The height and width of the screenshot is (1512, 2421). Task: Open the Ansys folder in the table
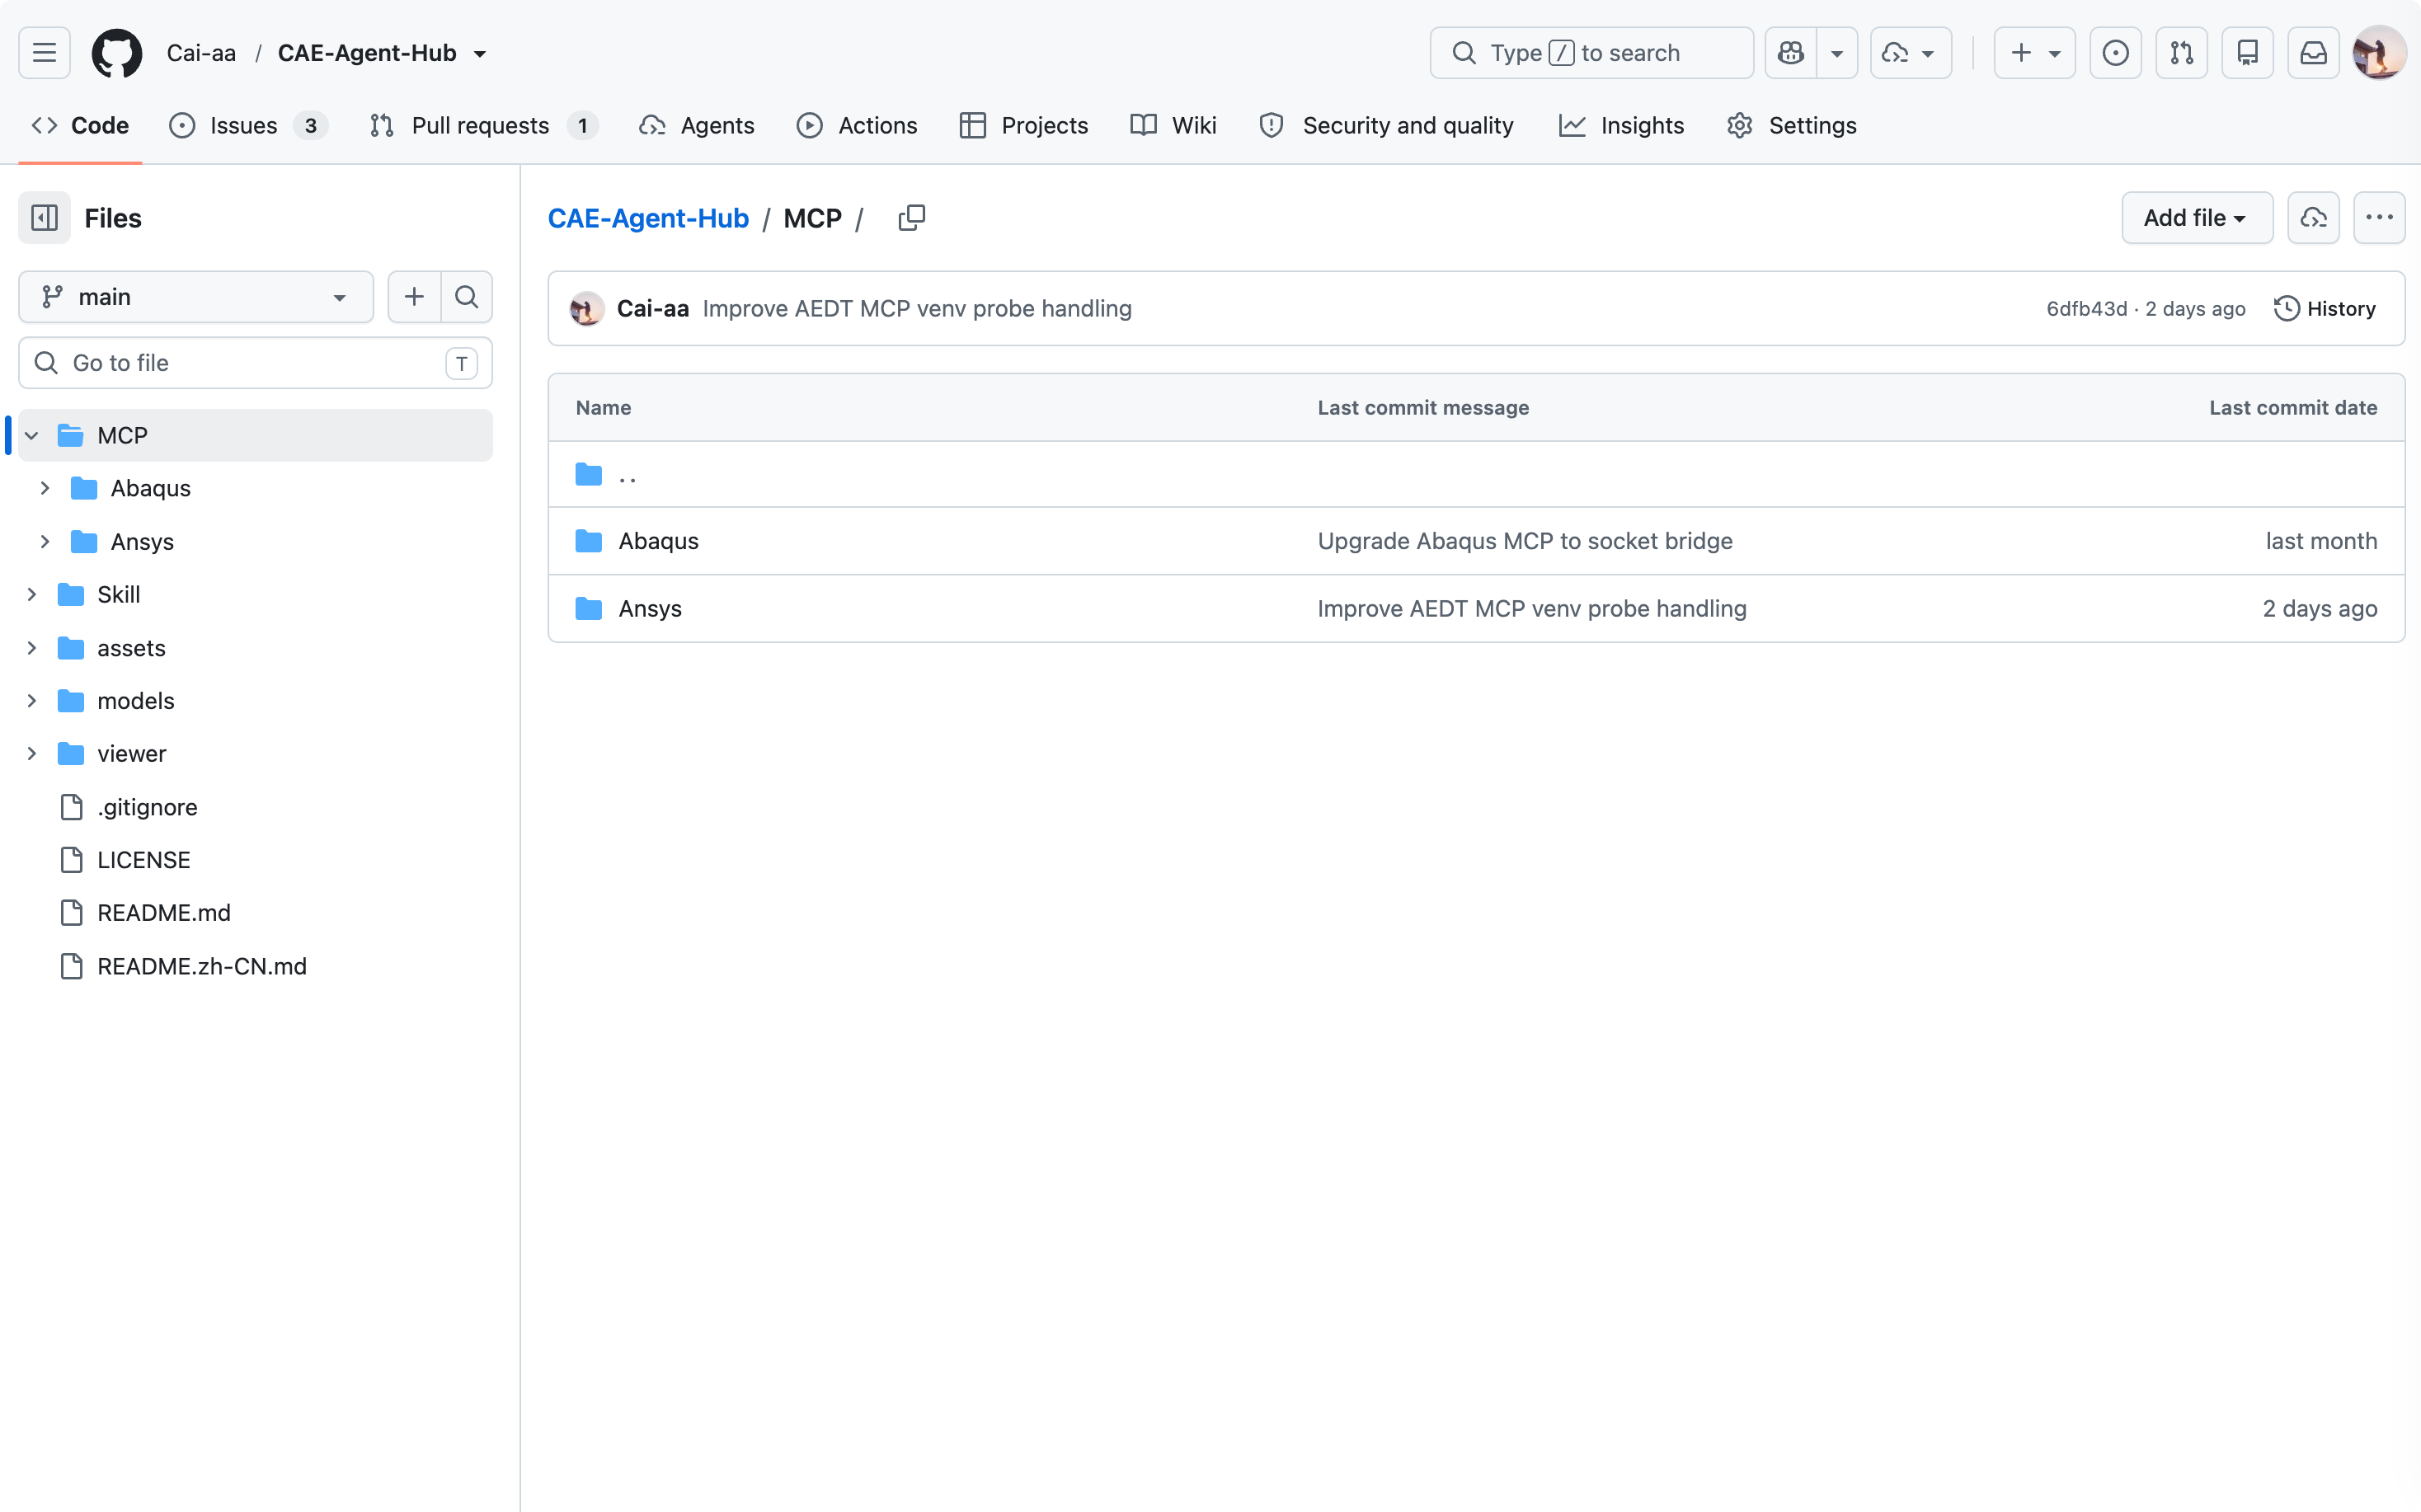click(x=650, y=609)
